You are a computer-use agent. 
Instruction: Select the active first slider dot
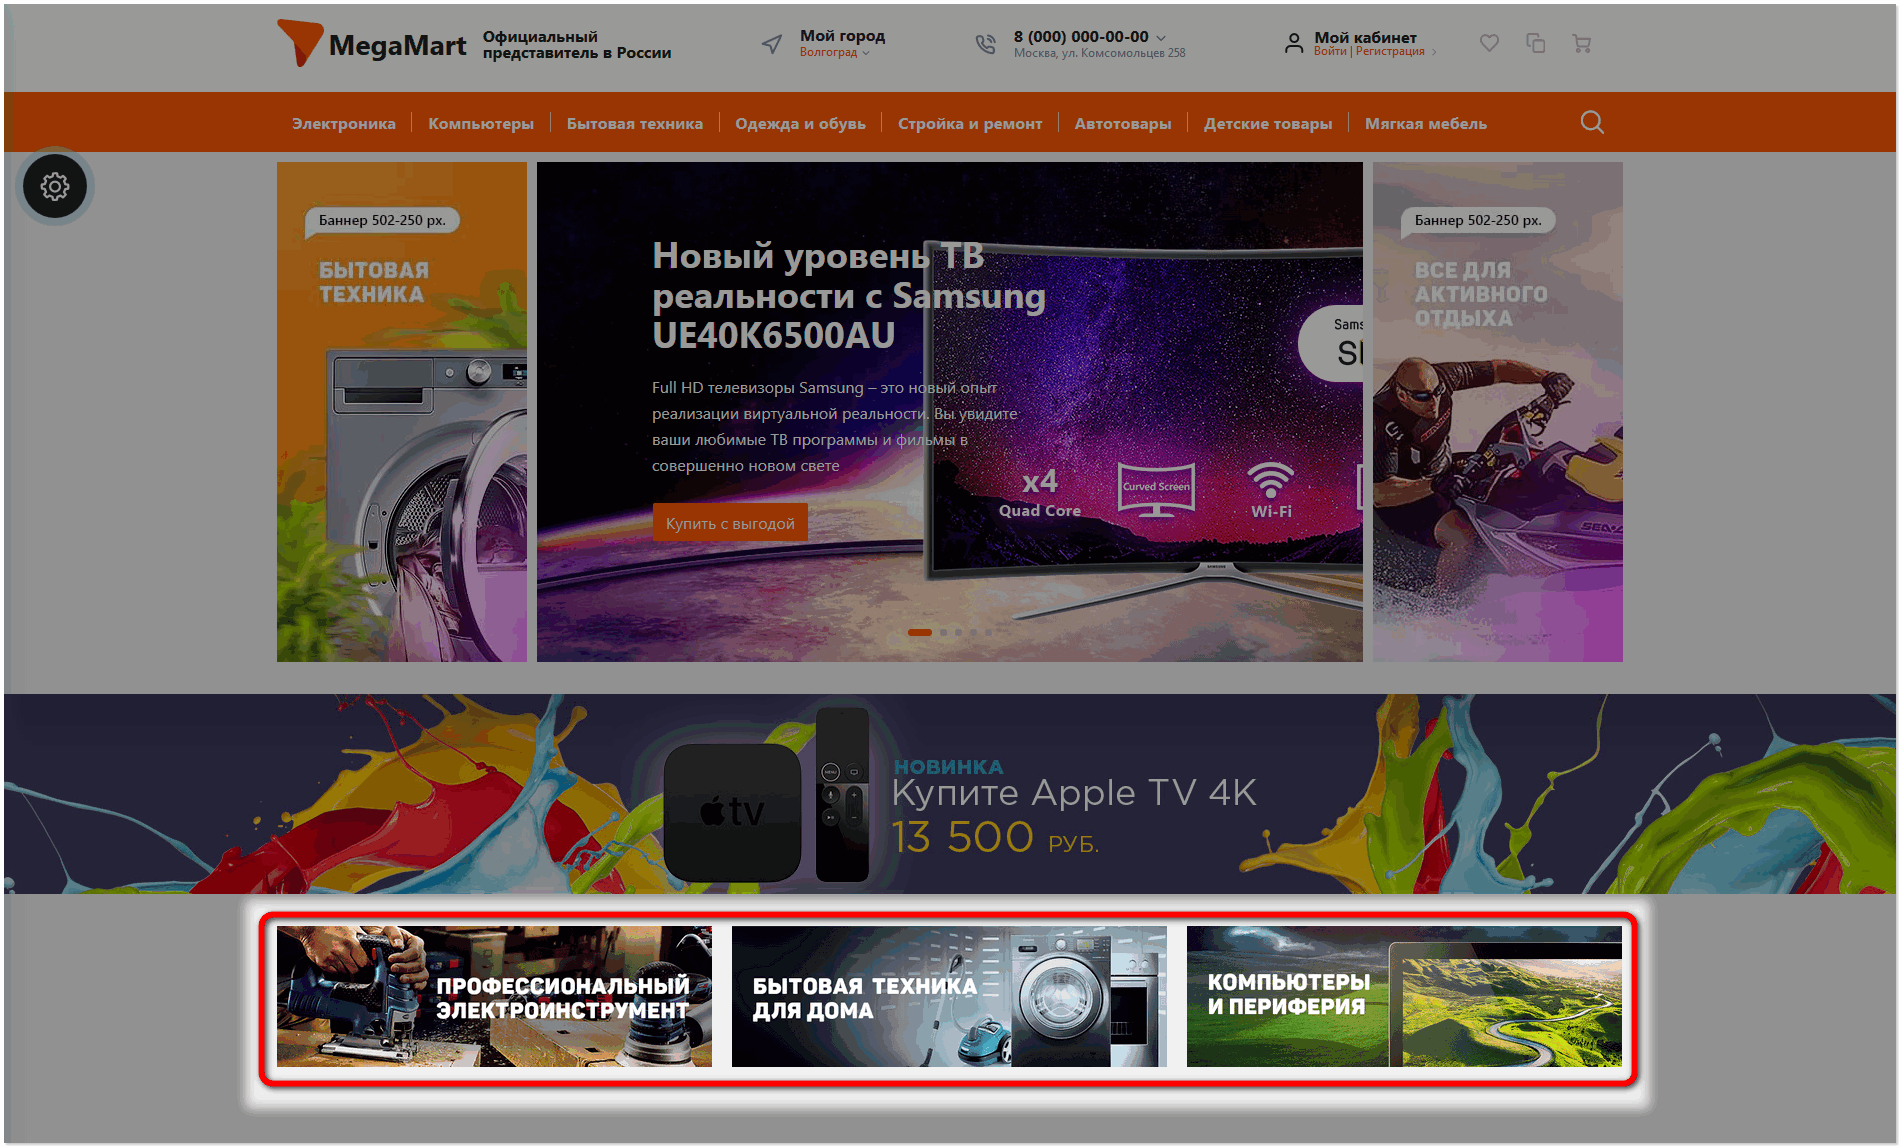920,632
